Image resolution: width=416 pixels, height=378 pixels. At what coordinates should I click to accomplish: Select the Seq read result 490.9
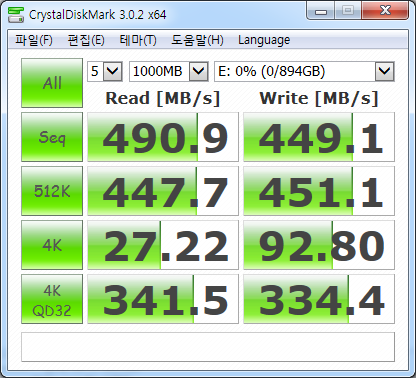coord(163,137)
